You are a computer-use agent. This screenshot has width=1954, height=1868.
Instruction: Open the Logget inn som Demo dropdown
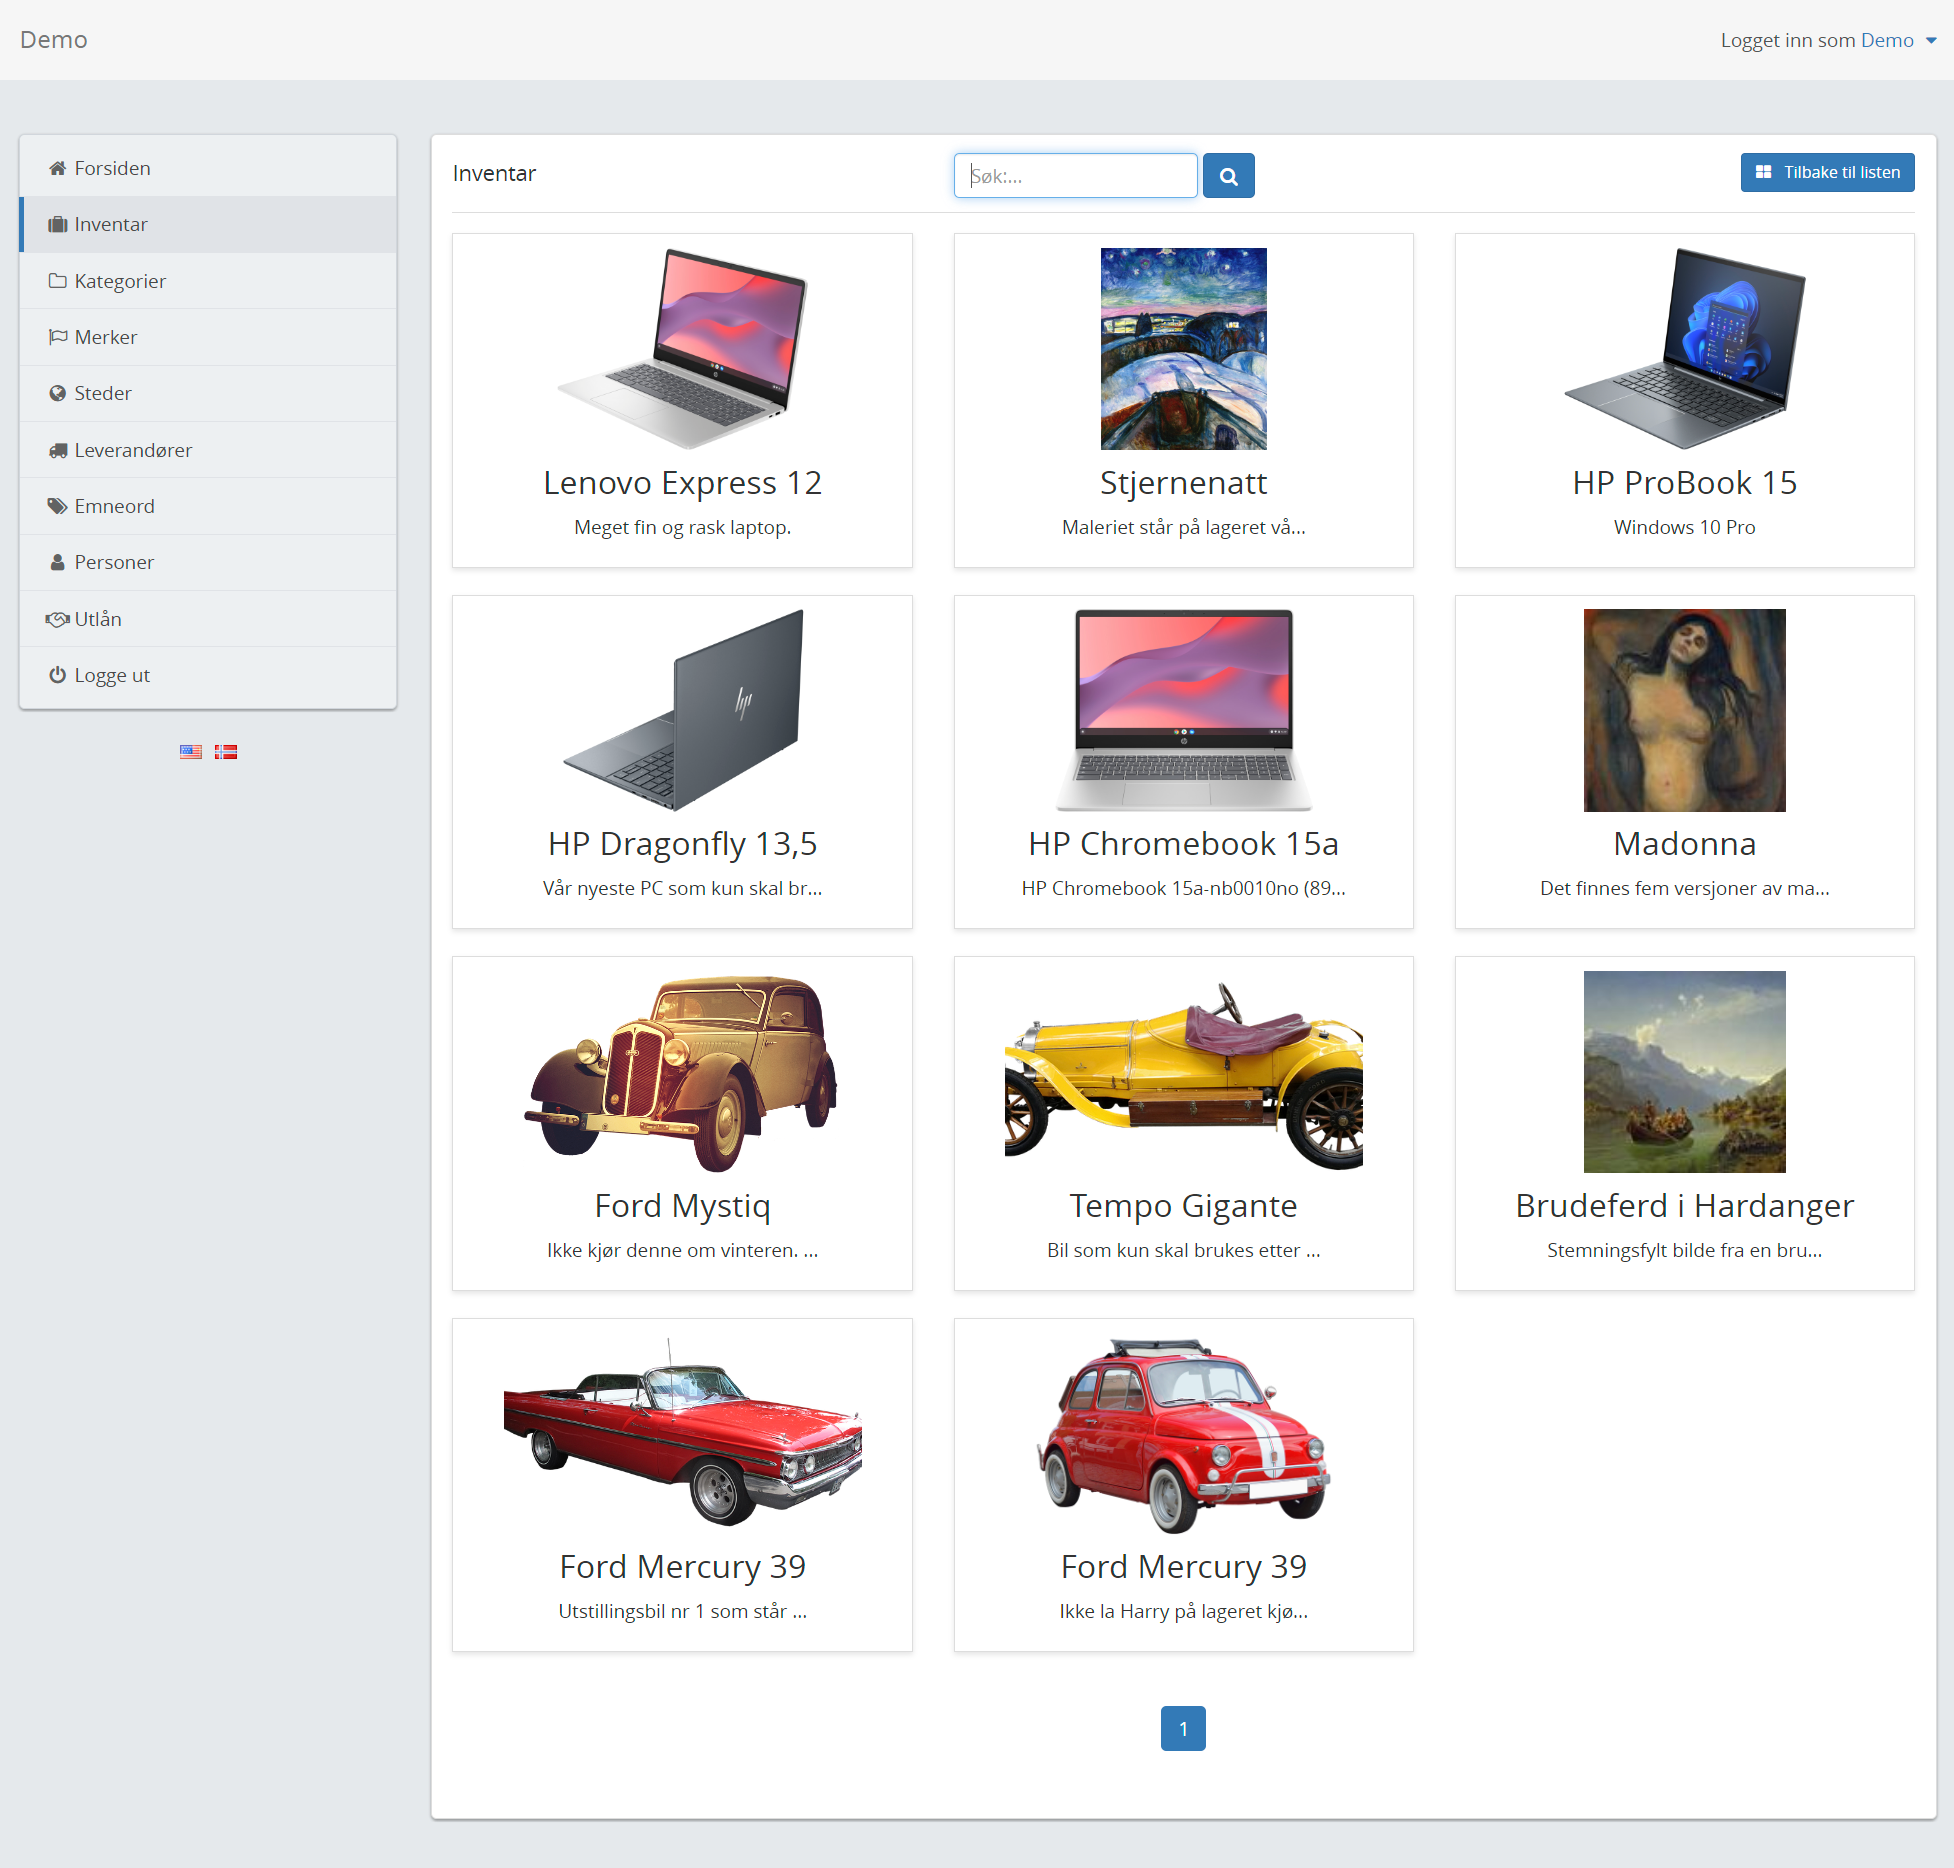[1829, 40]
